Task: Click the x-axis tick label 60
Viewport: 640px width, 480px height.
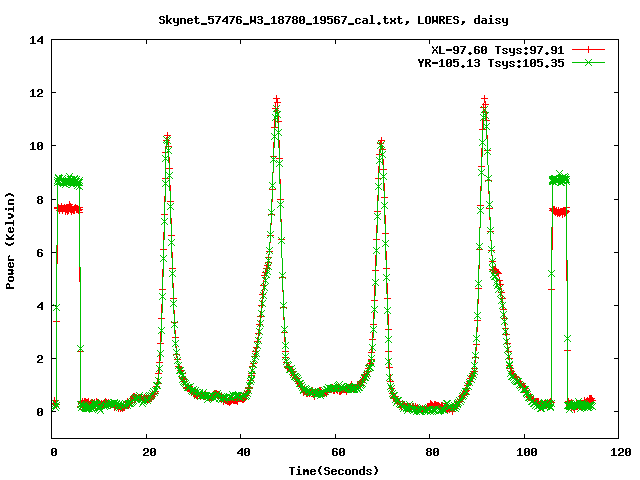Action: tap(336, 451)
